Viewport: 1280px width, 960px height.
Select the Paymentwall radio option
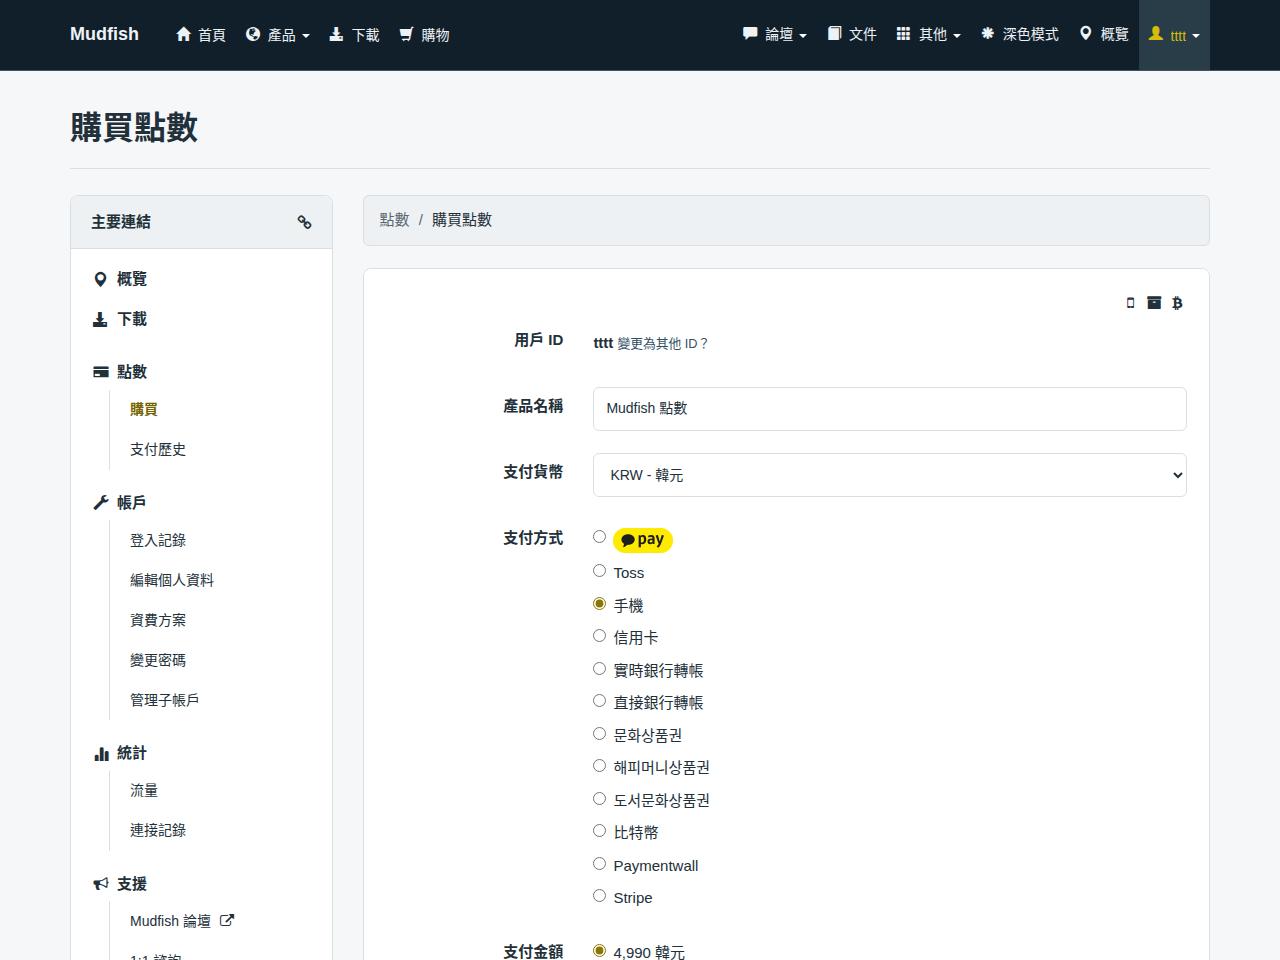point(599,864)
